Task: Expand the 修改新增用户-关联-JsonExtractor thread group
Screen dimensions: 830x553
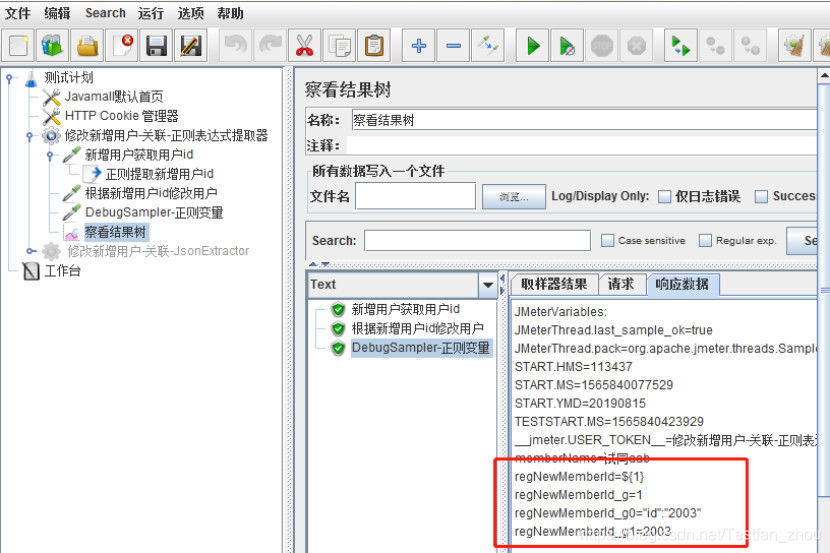Action: 30,251
